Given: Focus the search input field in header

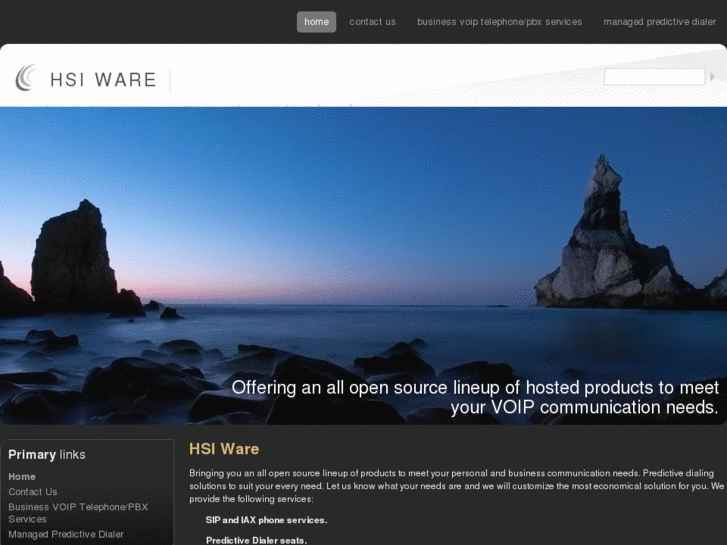Looking at the screenshot, I should 654,77.
